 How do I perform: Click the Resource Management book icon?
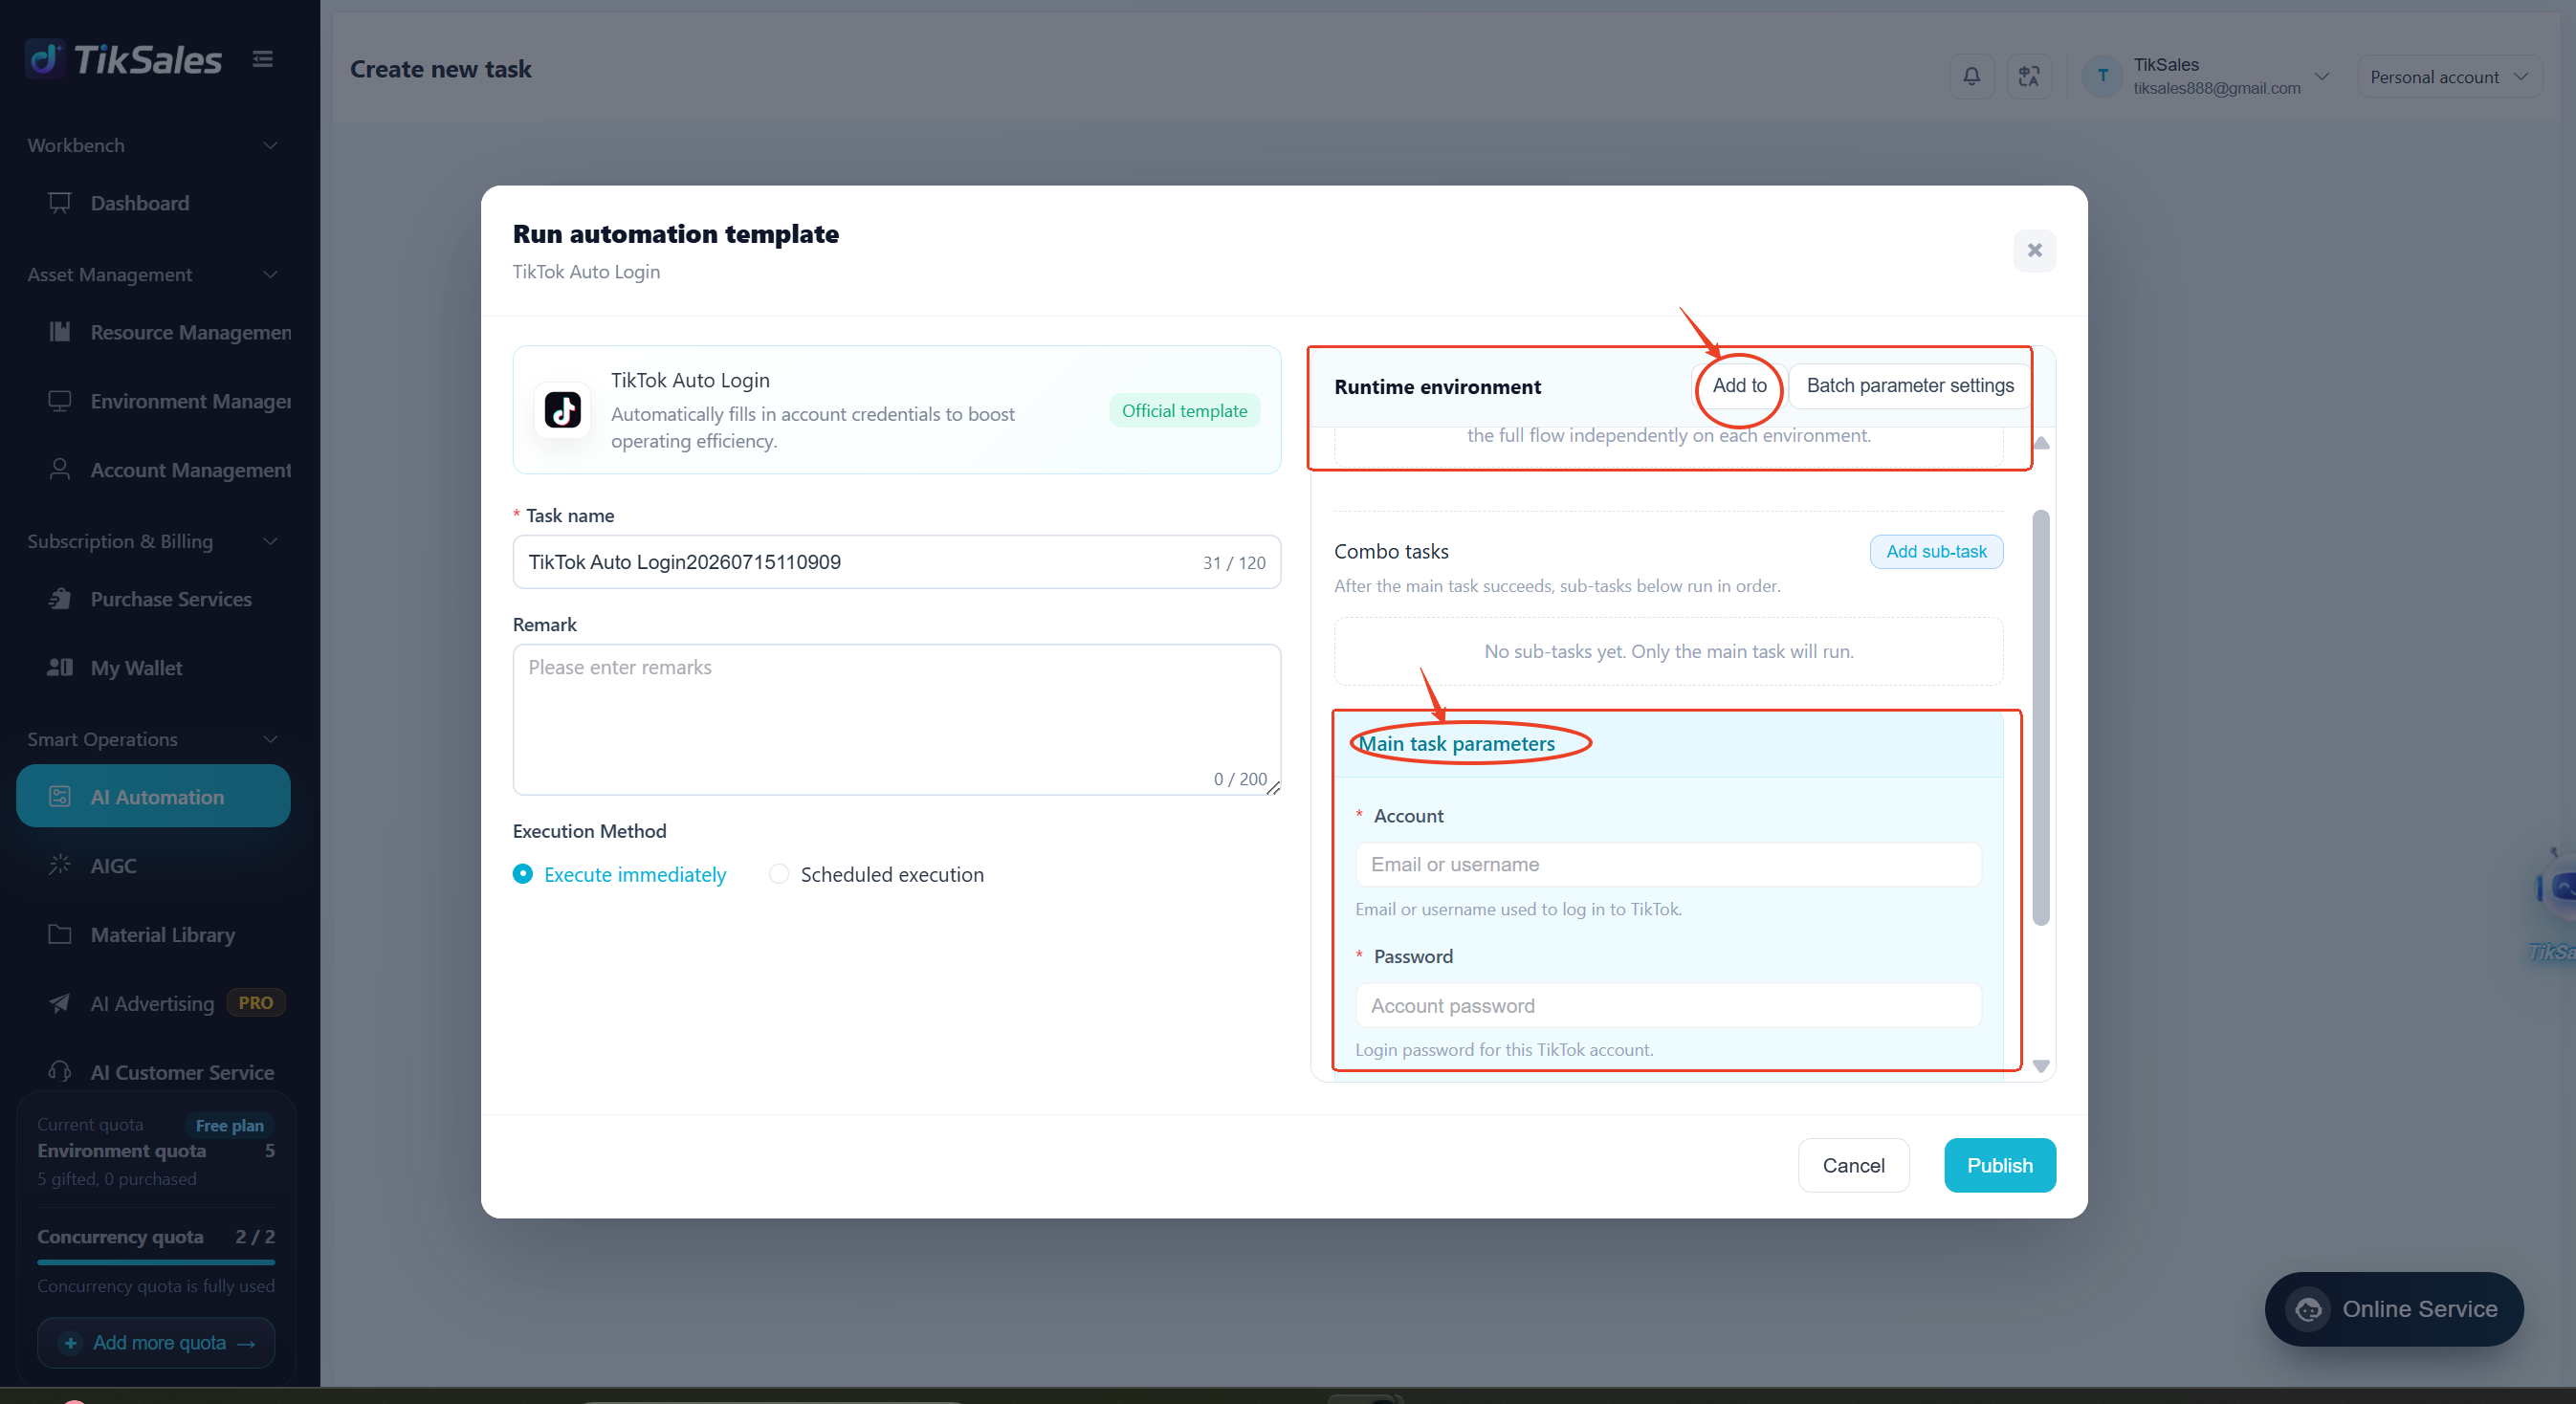point(60,332)
